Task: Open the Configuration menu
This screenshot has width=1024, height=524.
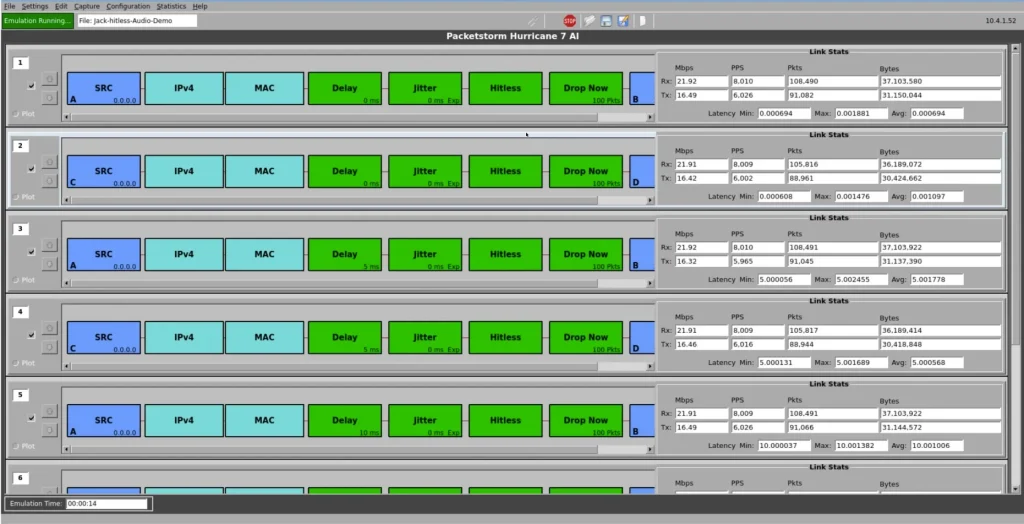Action: tap(128, 6)
